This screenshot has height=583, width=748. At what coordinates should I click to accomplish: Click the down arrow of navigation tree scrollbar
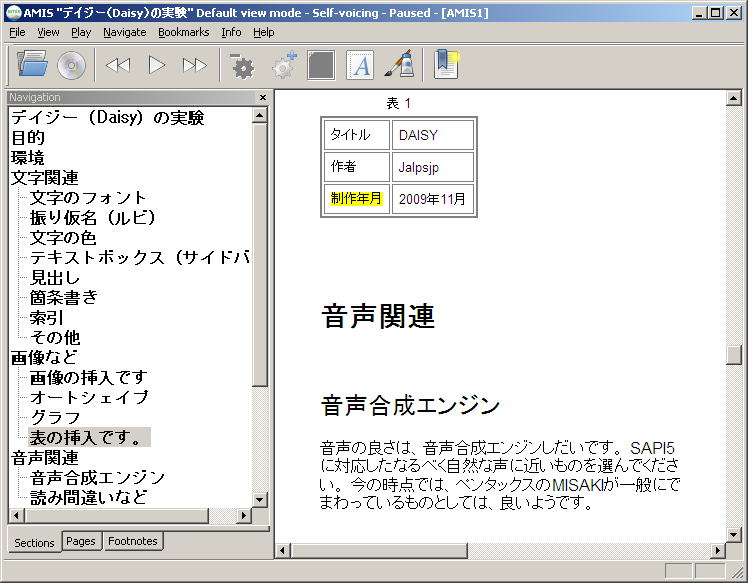260,500
